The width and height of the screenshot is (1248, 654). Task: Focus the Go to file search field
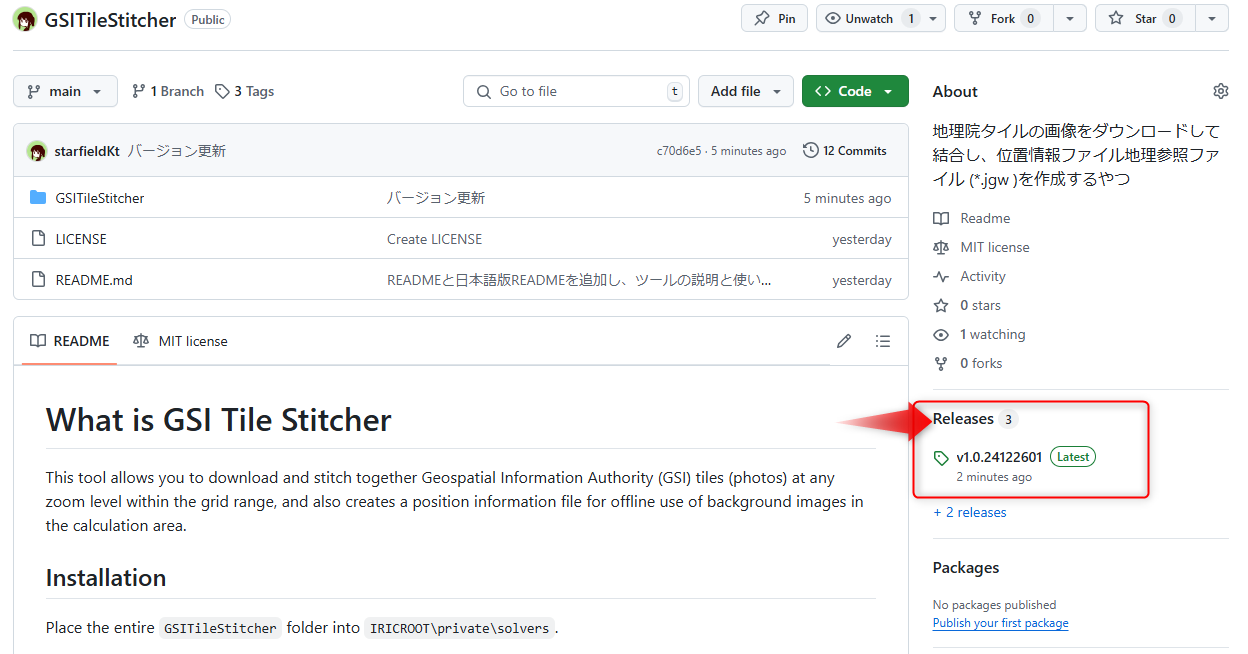click(576, 91)
